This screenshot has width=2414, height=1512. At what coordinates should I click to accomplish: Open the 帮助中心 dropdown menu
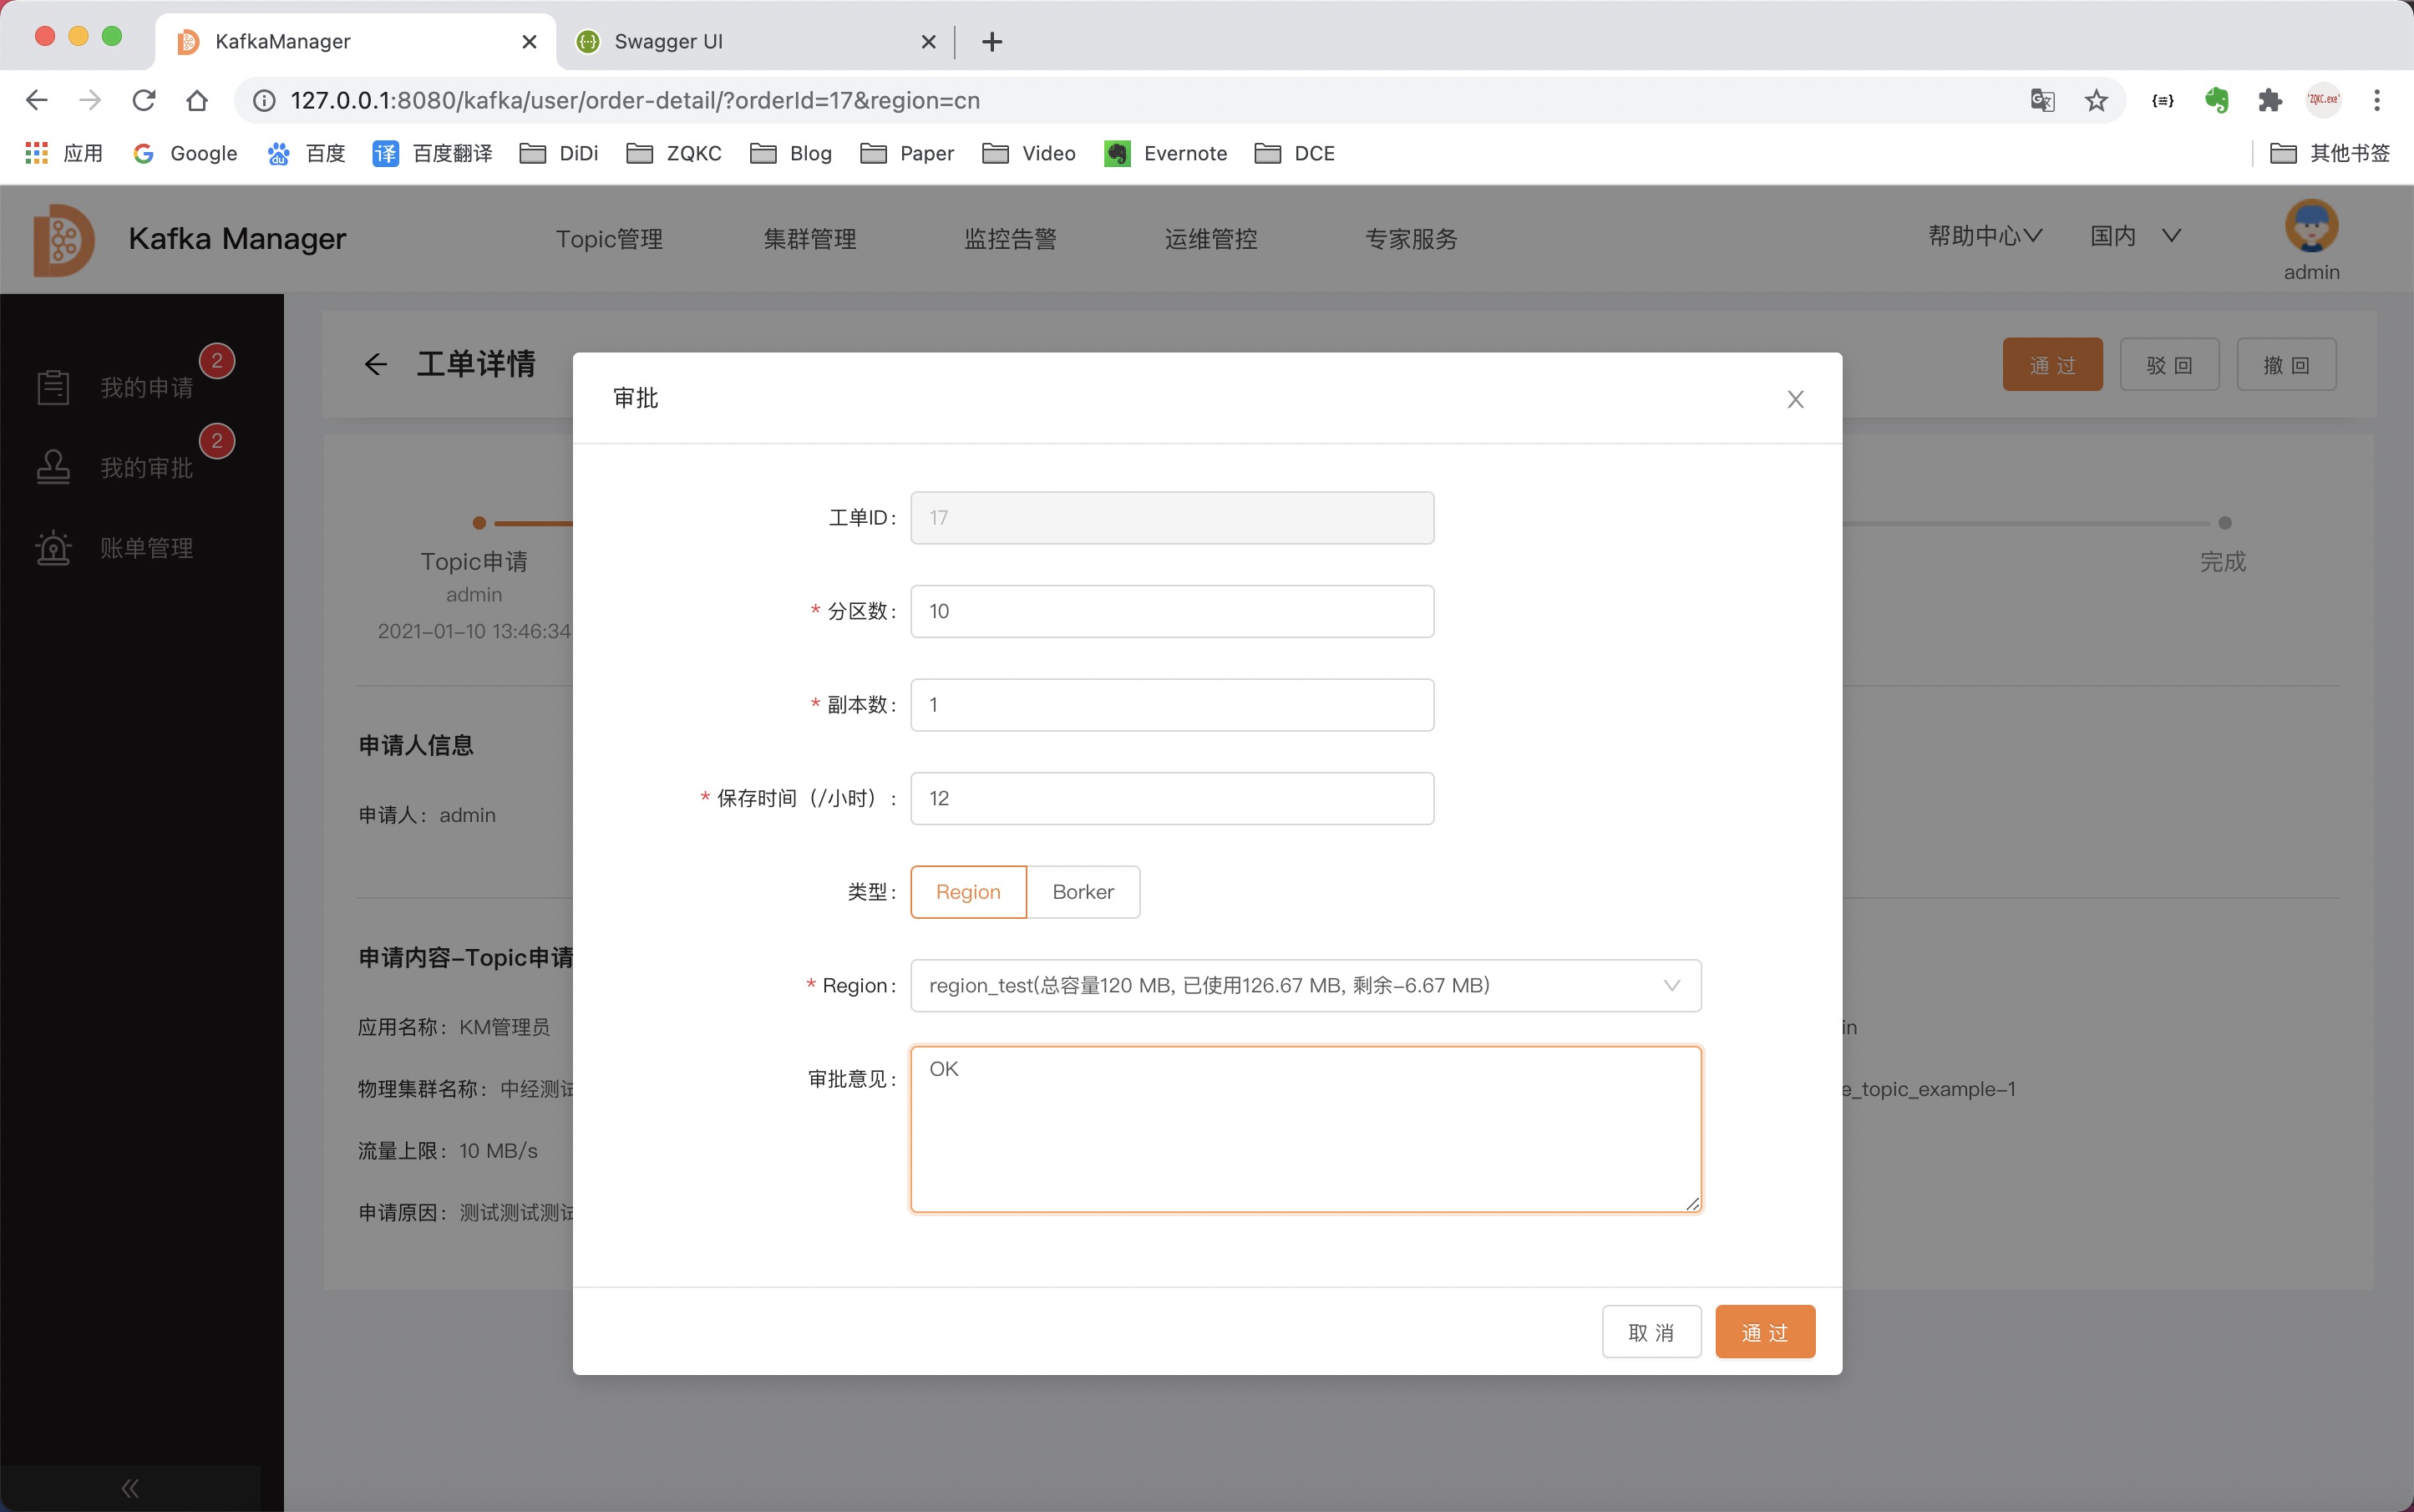point(1984,236)
